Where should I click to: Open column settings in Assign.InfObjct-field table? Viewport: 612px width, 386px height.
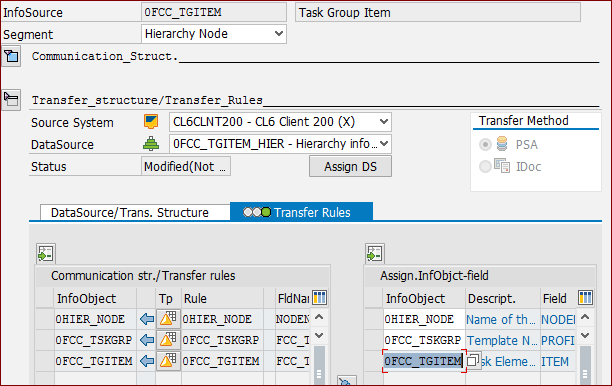585,298
